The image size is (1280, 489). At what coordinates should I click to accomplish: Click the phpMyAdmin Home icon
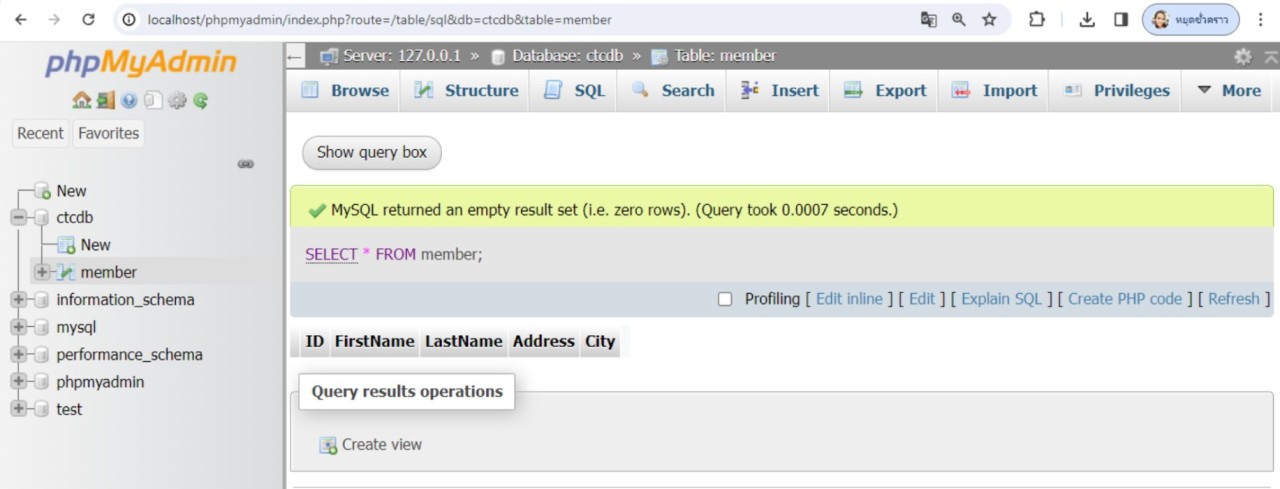(81, 100)
